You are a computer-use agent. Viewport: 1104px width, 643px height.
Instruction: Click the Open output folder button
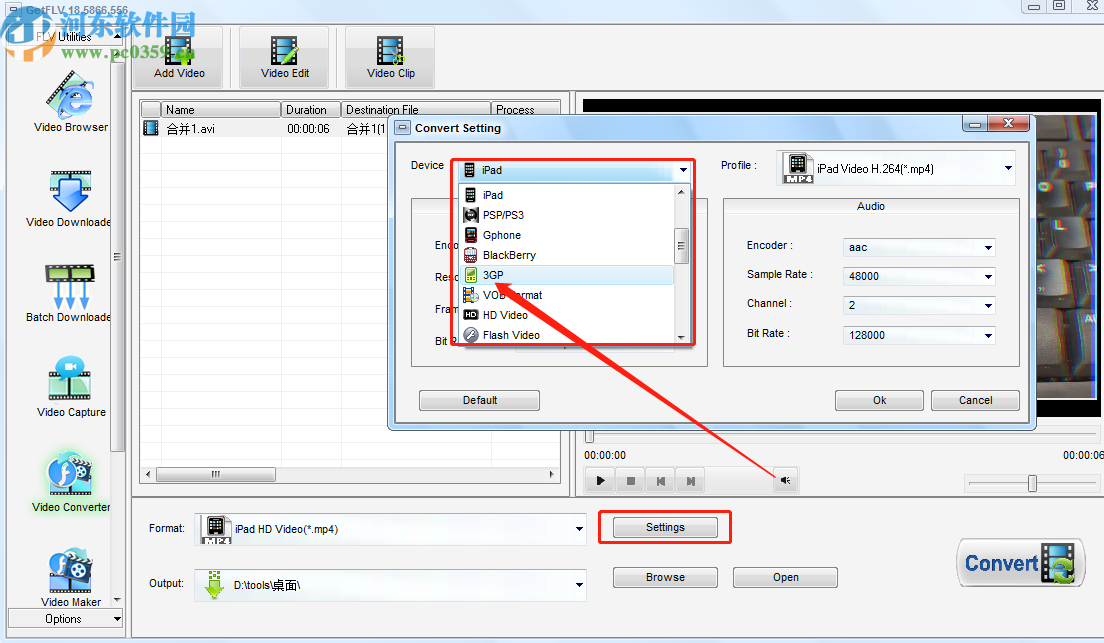pyautogui.click(x=786, y=578)
